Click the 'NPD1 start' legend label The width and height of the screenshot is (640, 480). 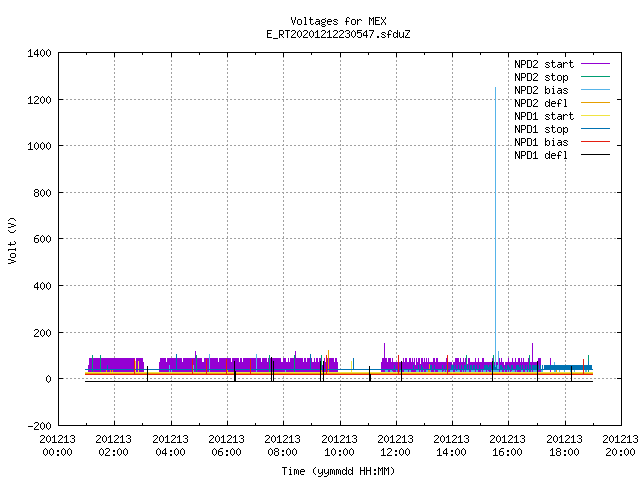(544, 116)
